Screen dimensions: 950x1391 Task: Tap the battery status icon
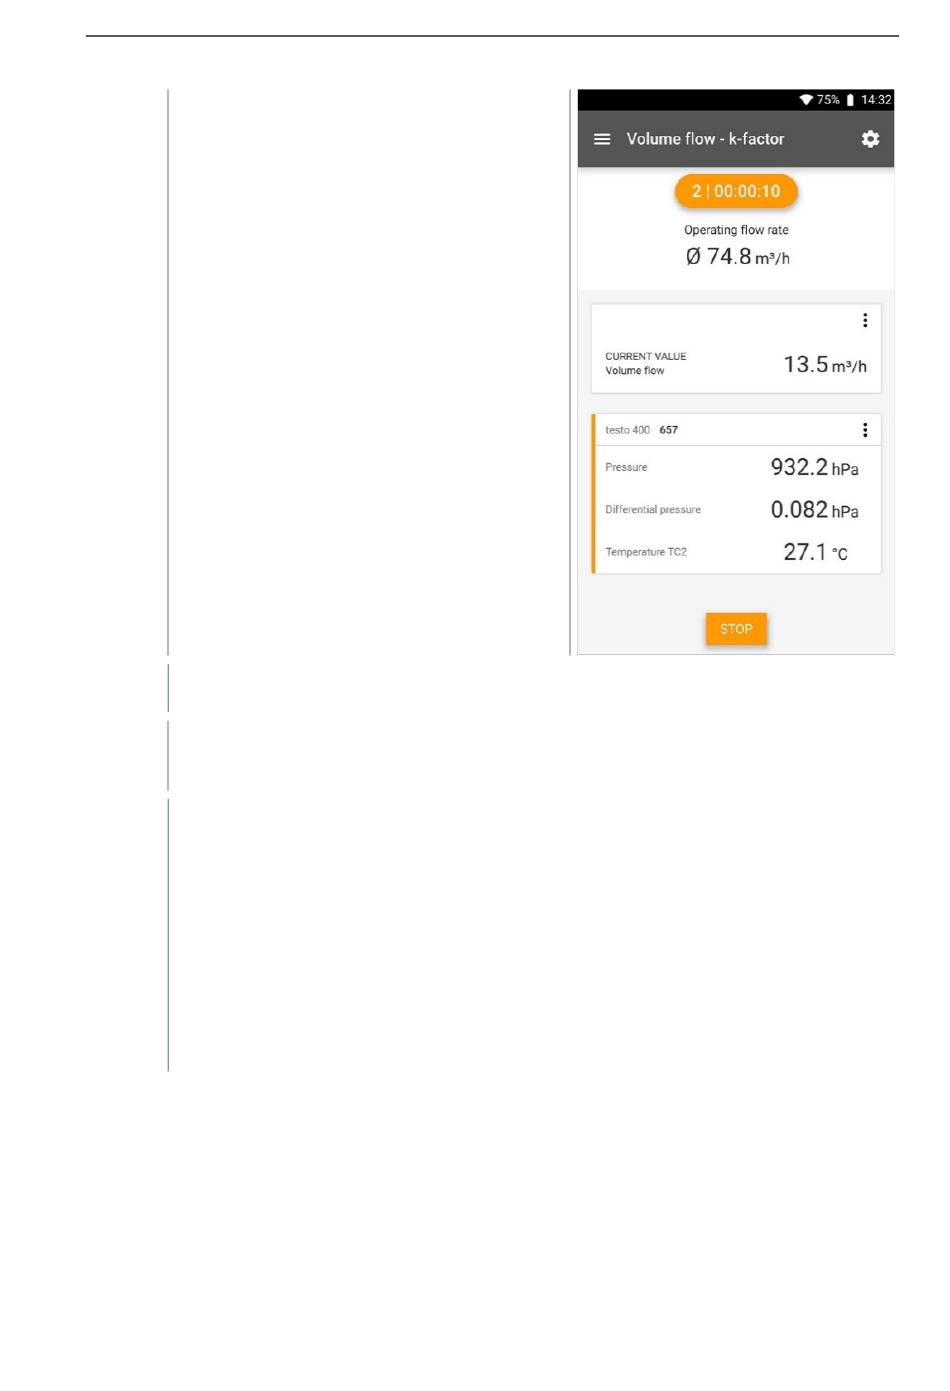(x=850, y=100)
